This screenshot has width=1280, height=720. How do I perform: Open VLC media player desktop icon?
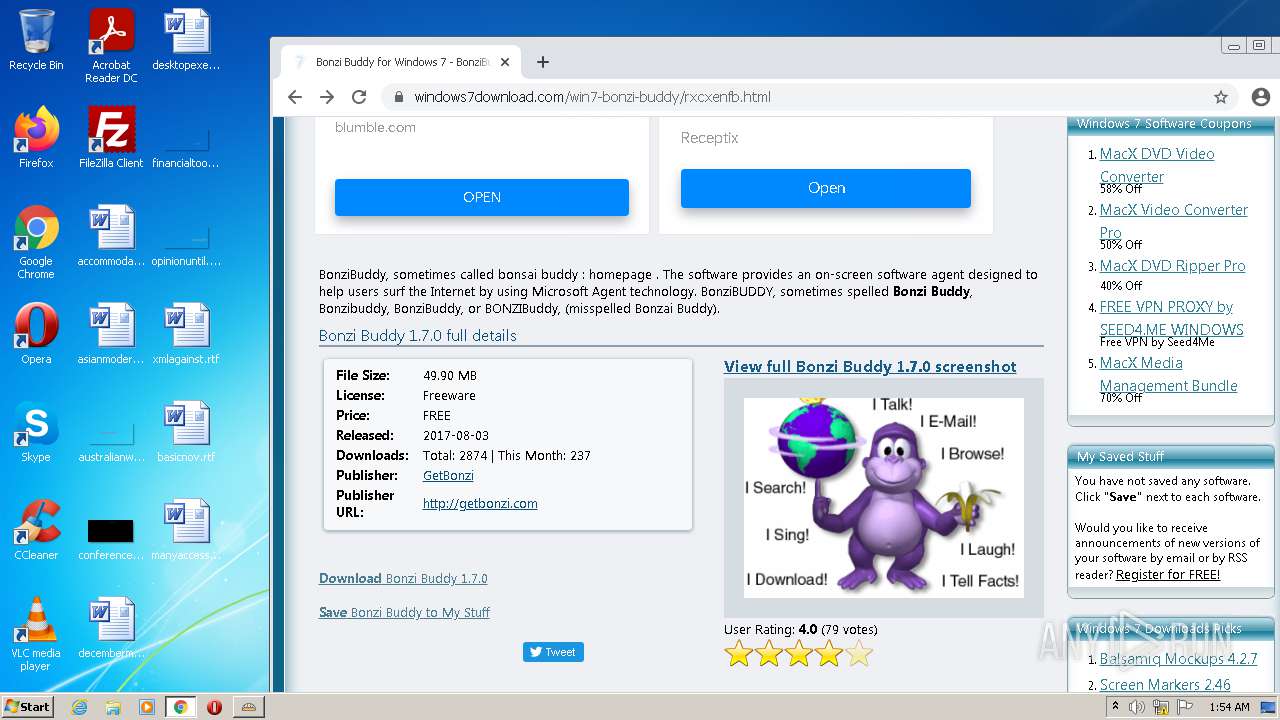point(36,634)
